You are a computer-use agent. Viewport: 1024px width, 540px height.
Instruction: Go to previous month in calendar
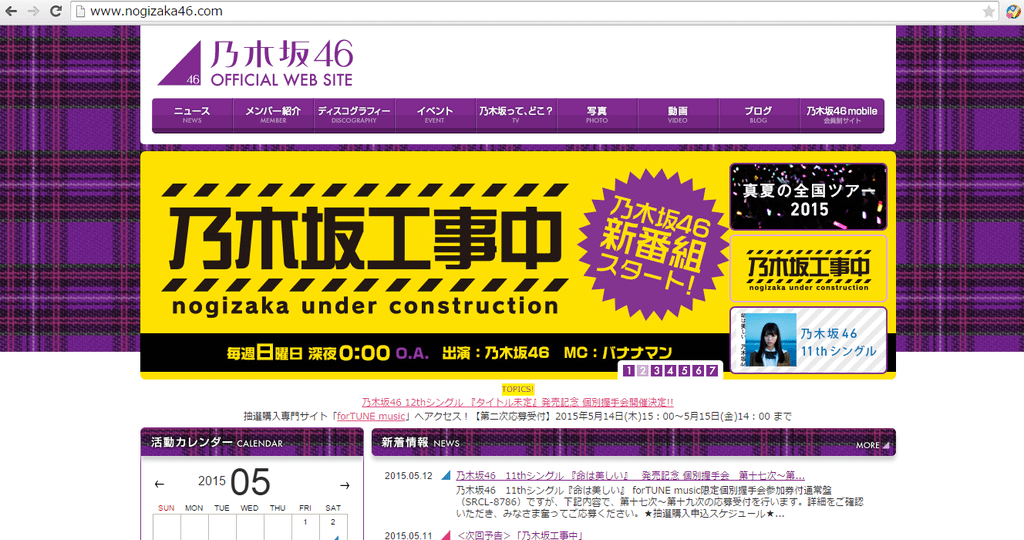159,484
